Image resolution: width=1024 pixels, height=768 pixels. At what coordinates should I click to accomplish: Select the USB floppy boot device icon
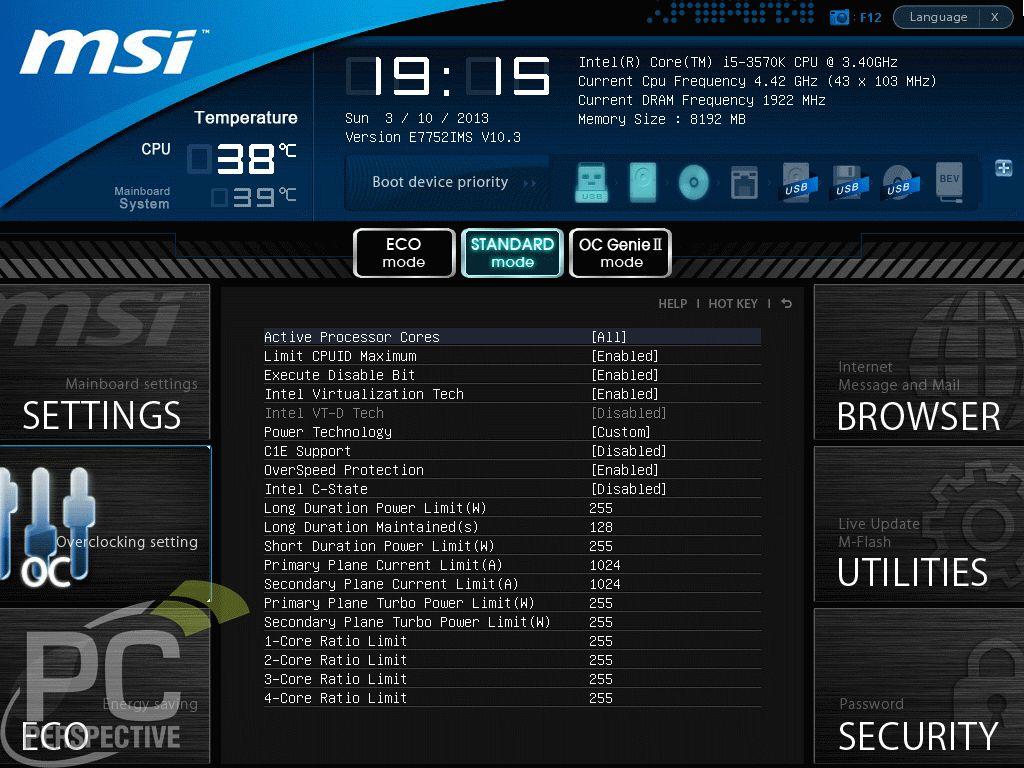click(847, 182)
